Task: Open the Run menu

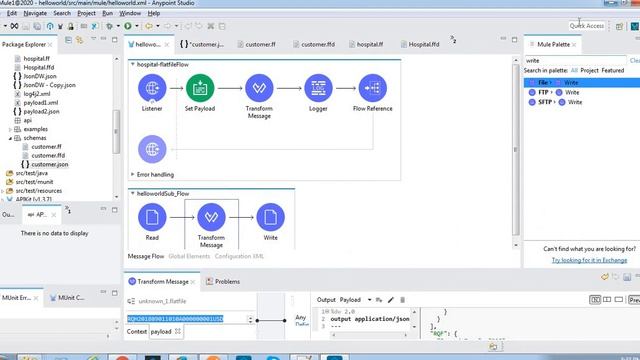Action: [107, 13]
